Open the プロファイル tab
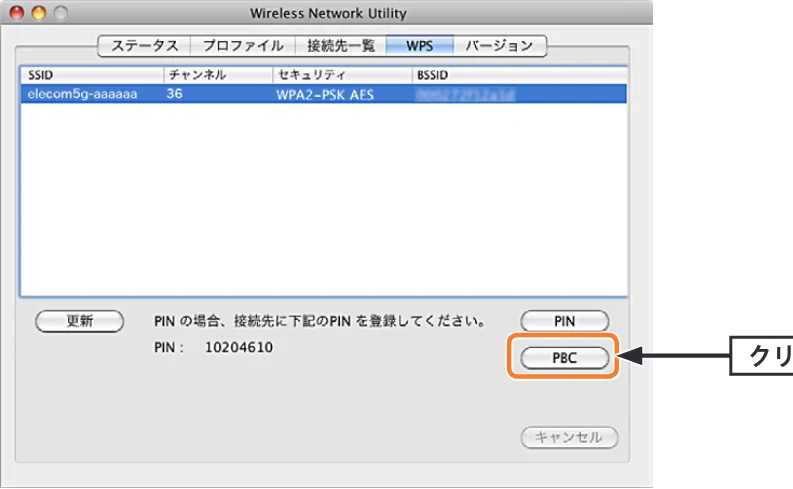This screenshot has width=793, height=489. point(243,46)
